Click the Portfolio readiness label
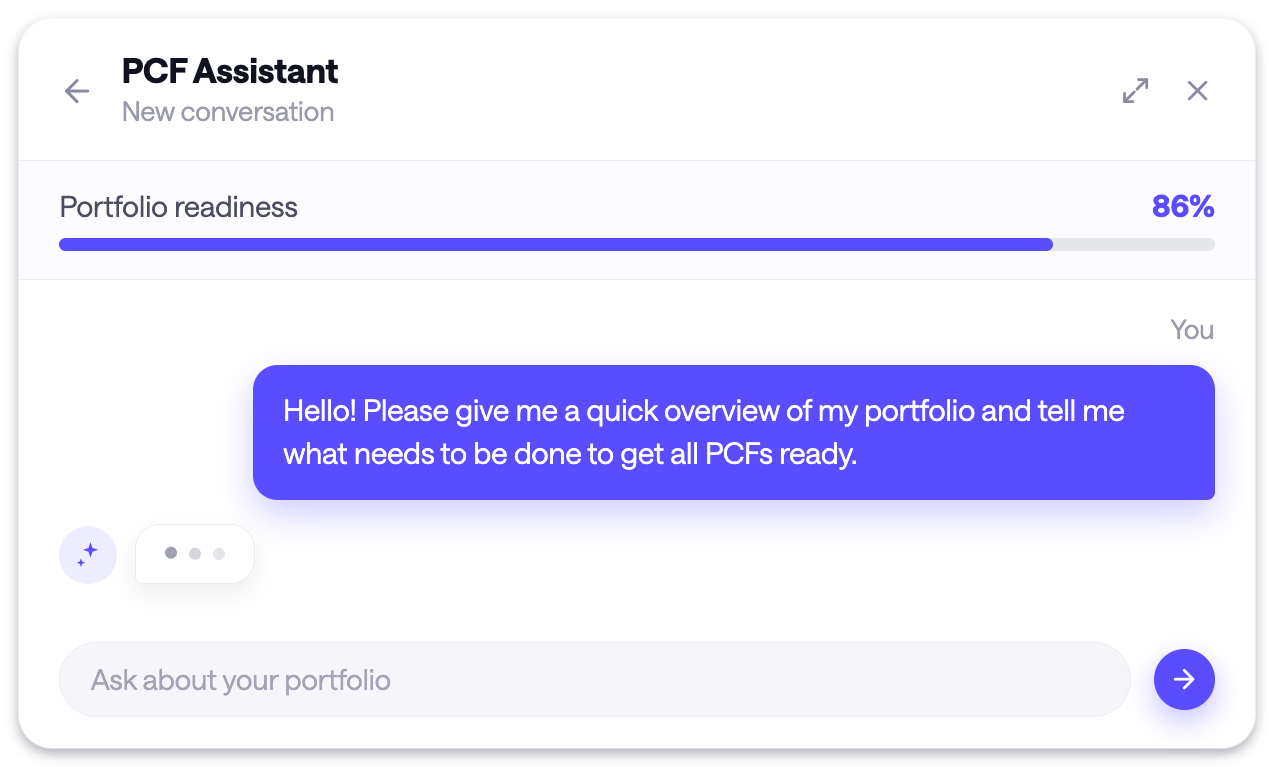The image size is (1274, 767). [179, 207]
